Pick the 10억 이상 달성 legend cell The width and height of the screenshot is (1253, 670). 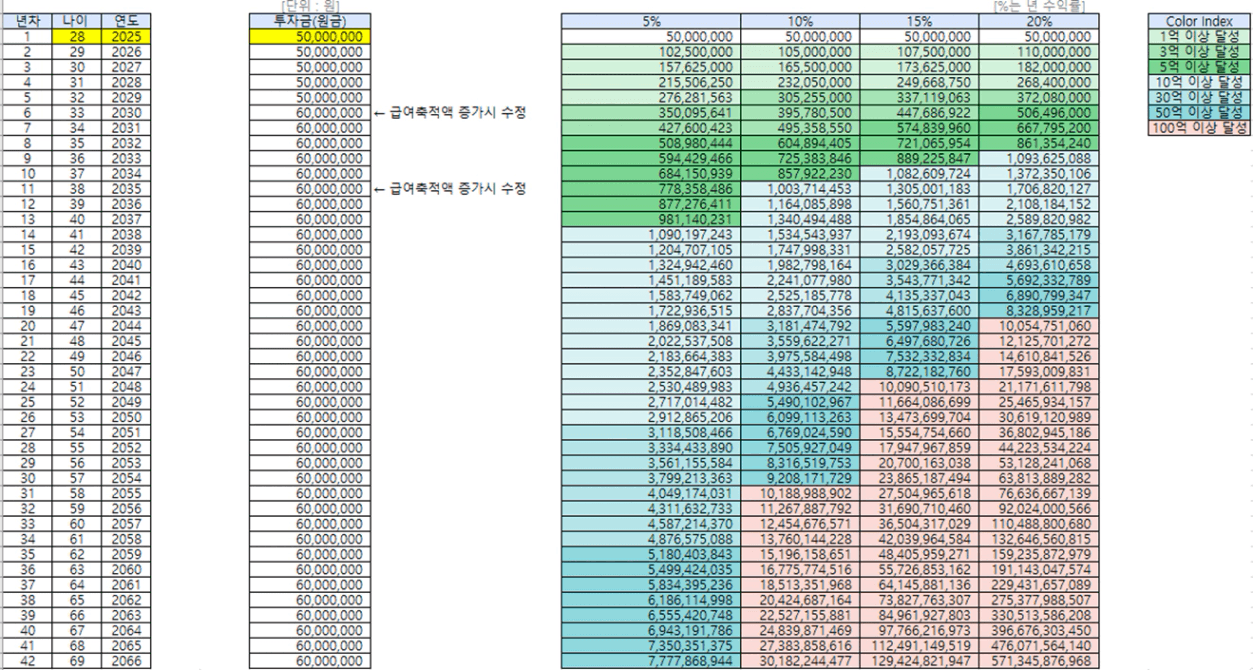(1199, 81)
